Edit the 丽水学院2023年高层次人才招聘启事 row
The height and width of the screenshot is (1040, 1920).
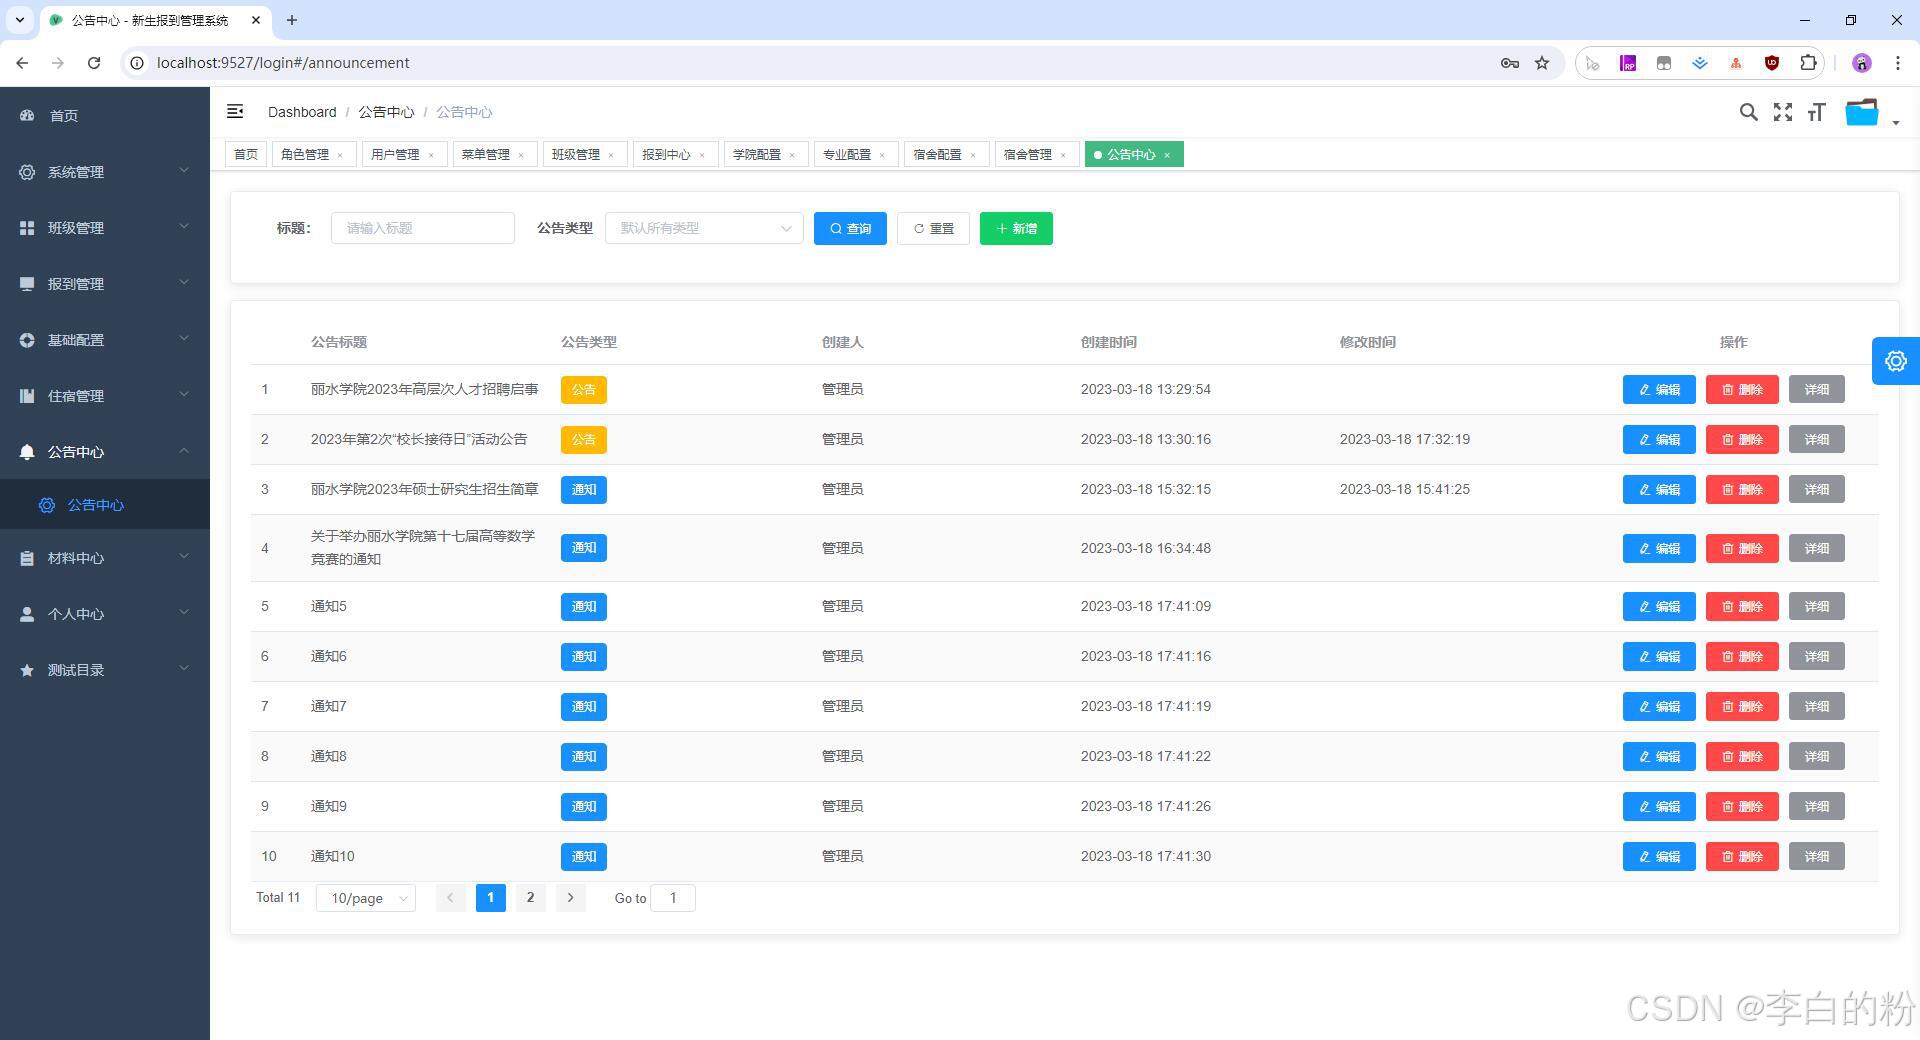tap(1659, 390)
